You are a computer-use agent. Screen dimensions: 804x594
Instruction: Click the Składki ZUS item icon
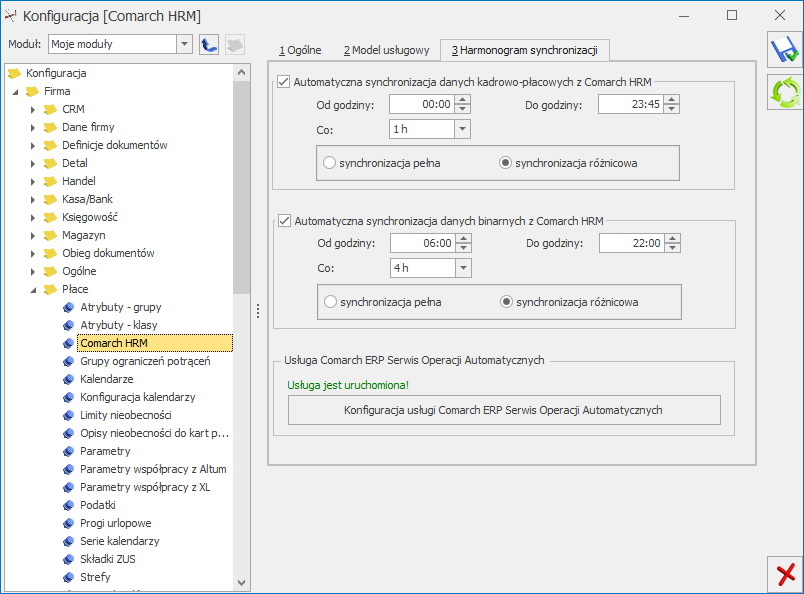68,559
